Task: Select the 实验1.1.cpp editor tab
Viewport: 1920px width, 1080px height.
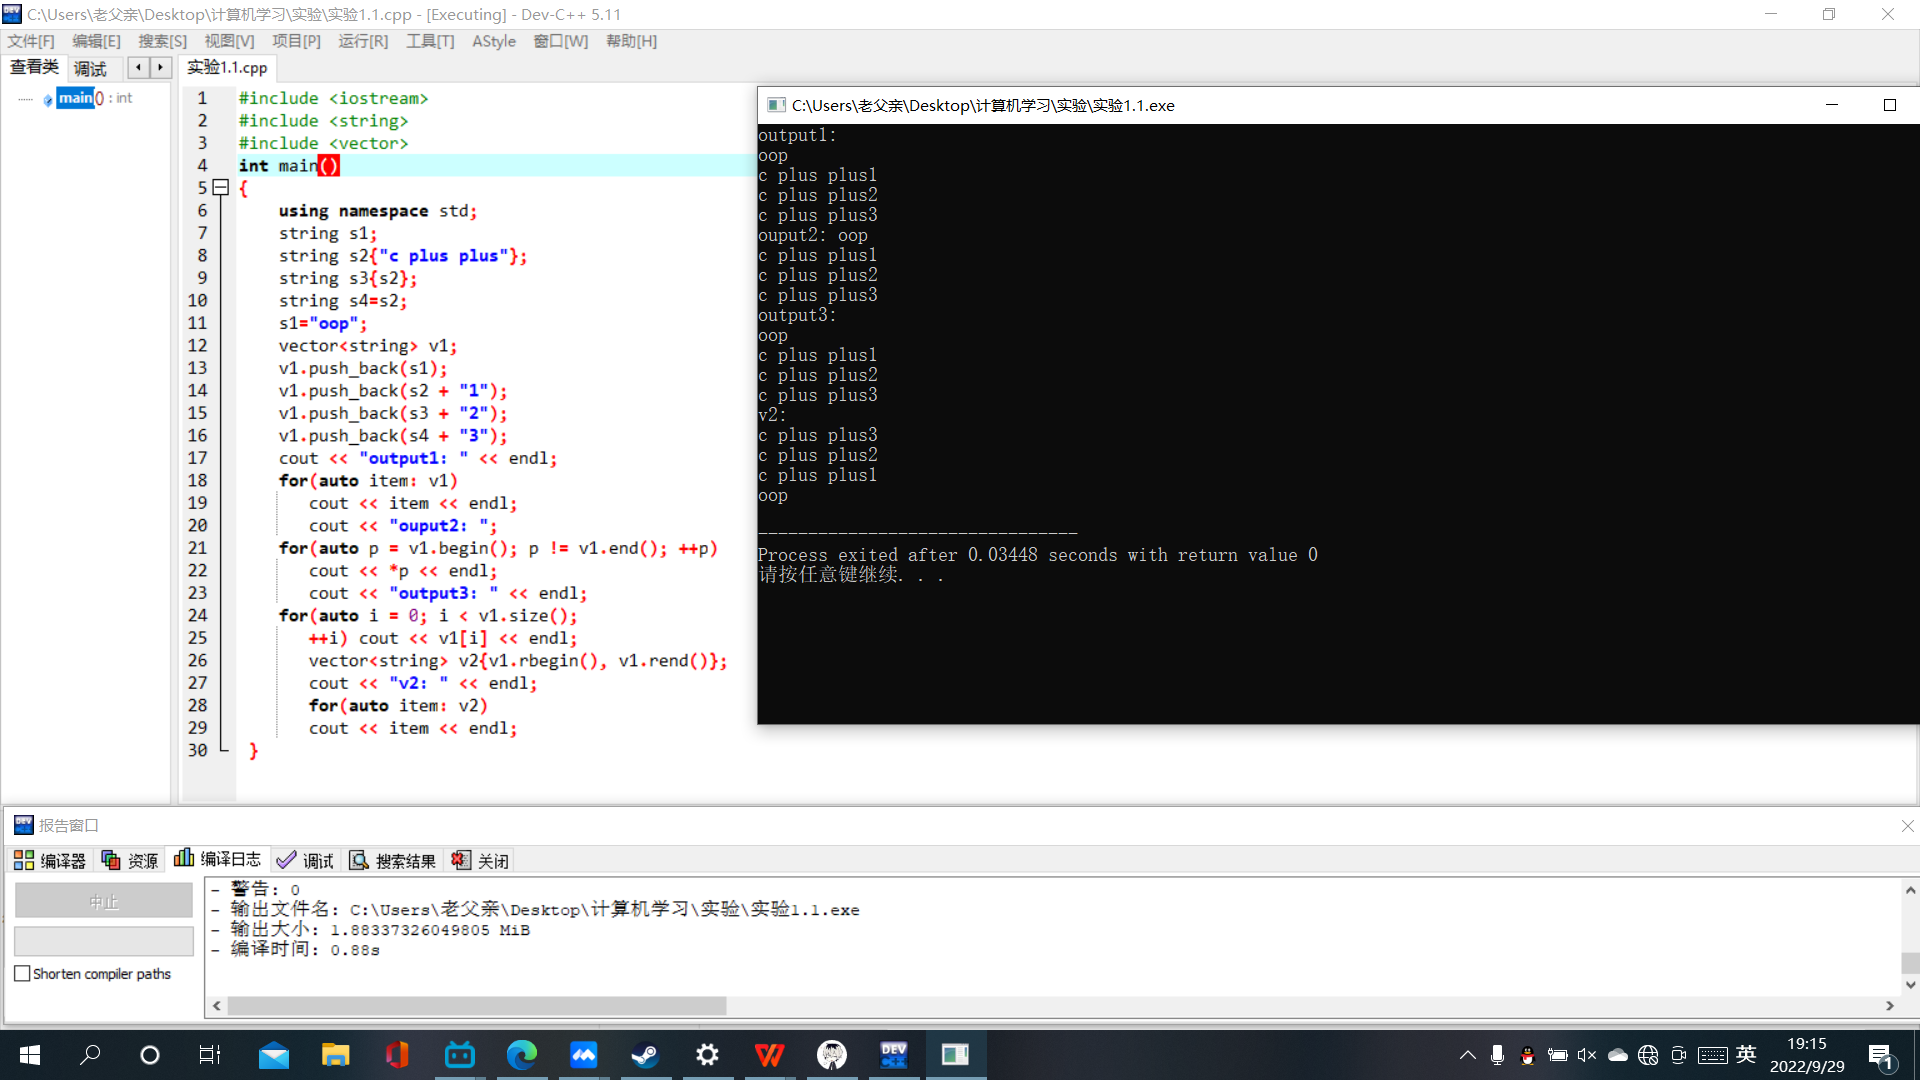Action: 227,68
